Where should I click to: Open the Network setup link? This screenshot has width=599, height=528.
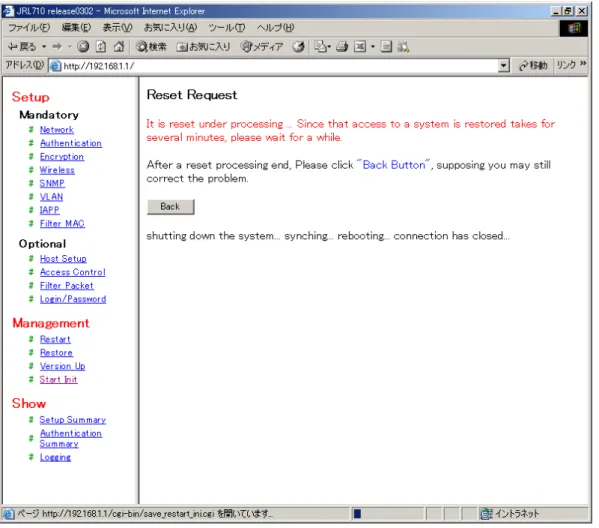tap(57, 130)
